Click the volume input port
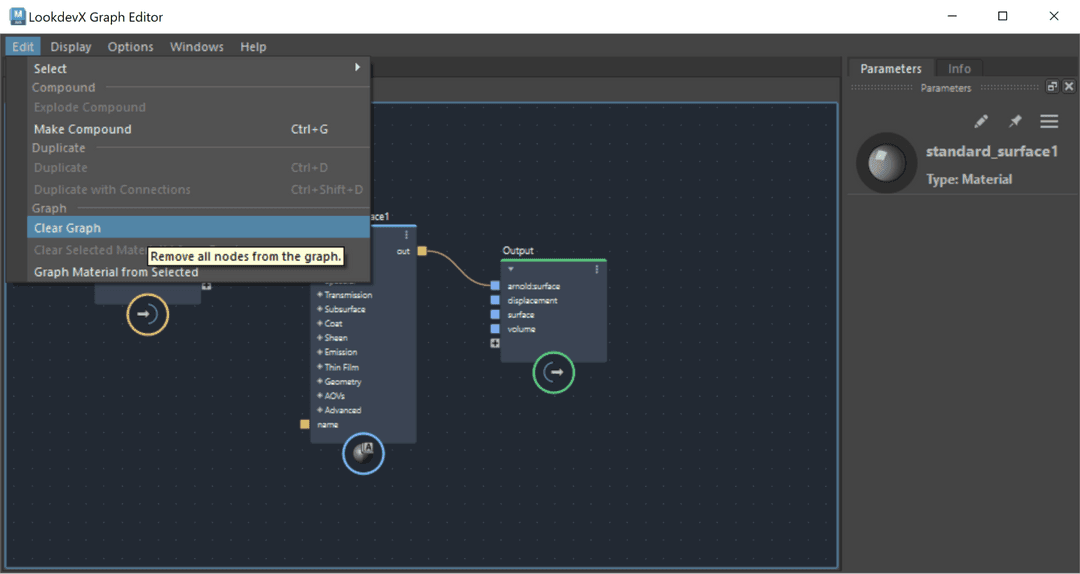Image resolution: width=1080 pixels, height=574 pixels. tap(495, 329)
